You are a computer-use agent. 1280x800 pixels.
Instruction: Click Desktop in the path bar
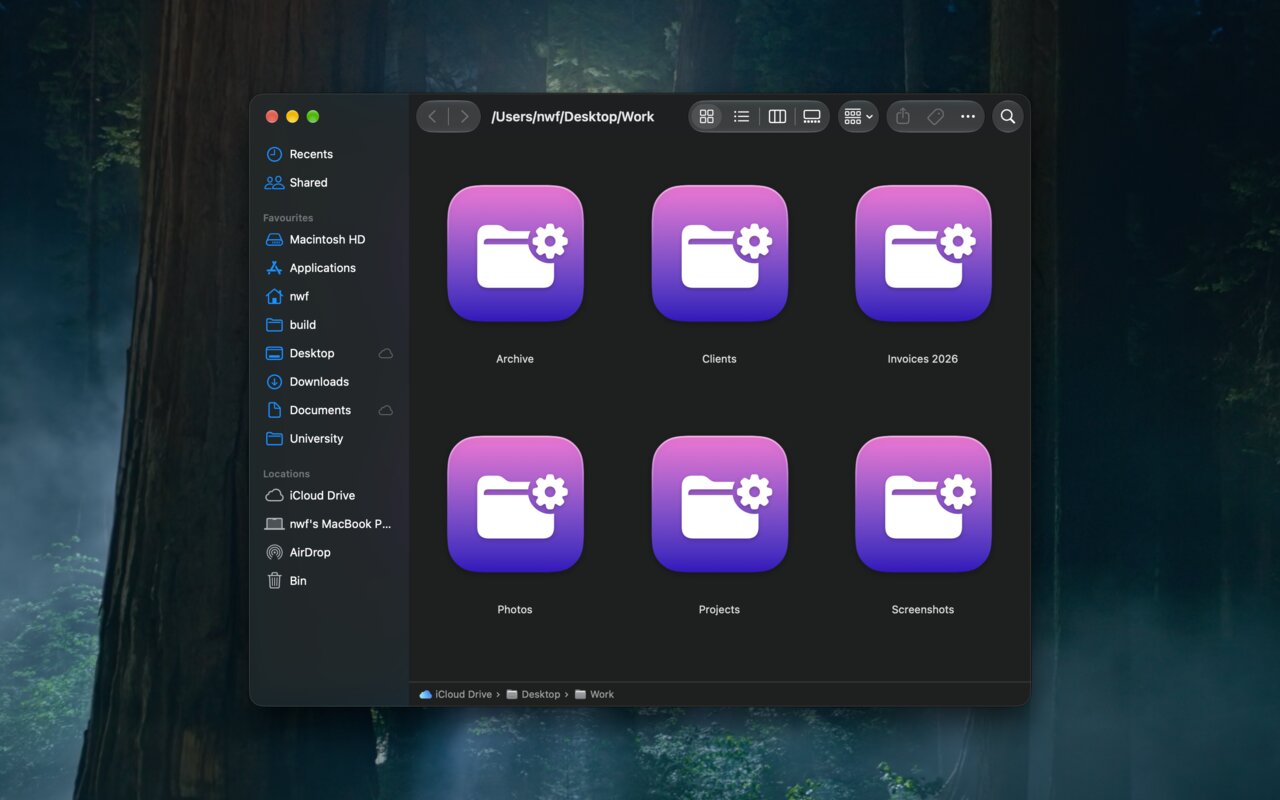click(x=533, y=694)
